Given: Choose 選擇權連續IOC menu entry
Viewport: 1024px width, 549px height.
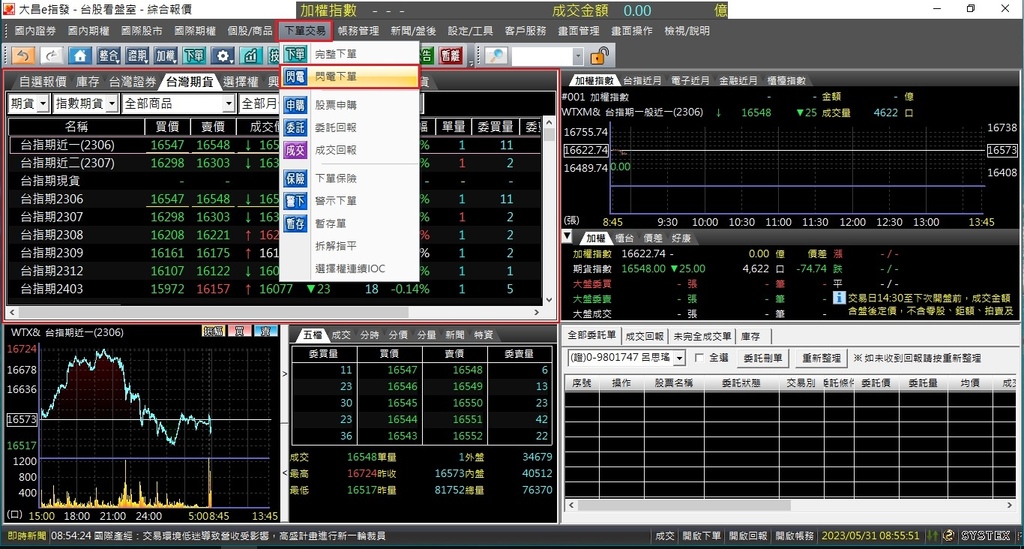Looking at the screenshot, I should [350, 268].
